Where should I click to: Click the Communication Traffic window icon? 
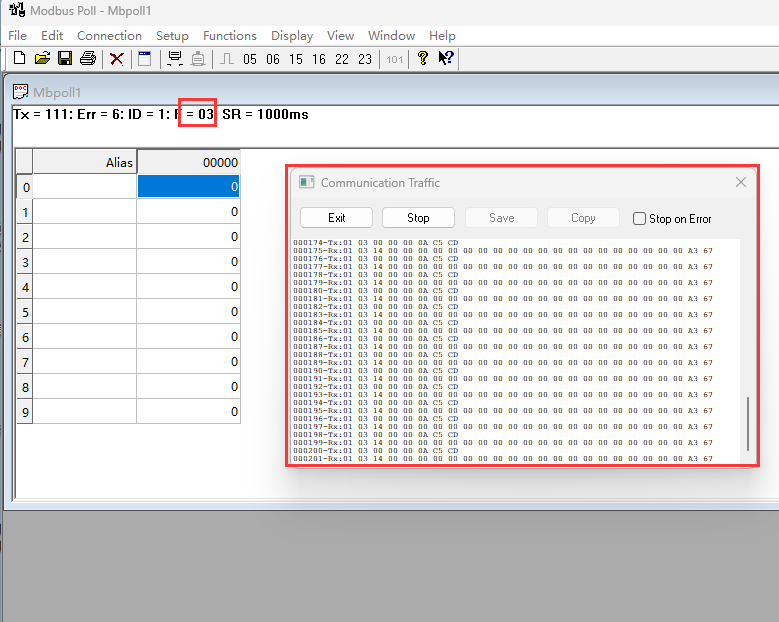[x=307, y=182]
